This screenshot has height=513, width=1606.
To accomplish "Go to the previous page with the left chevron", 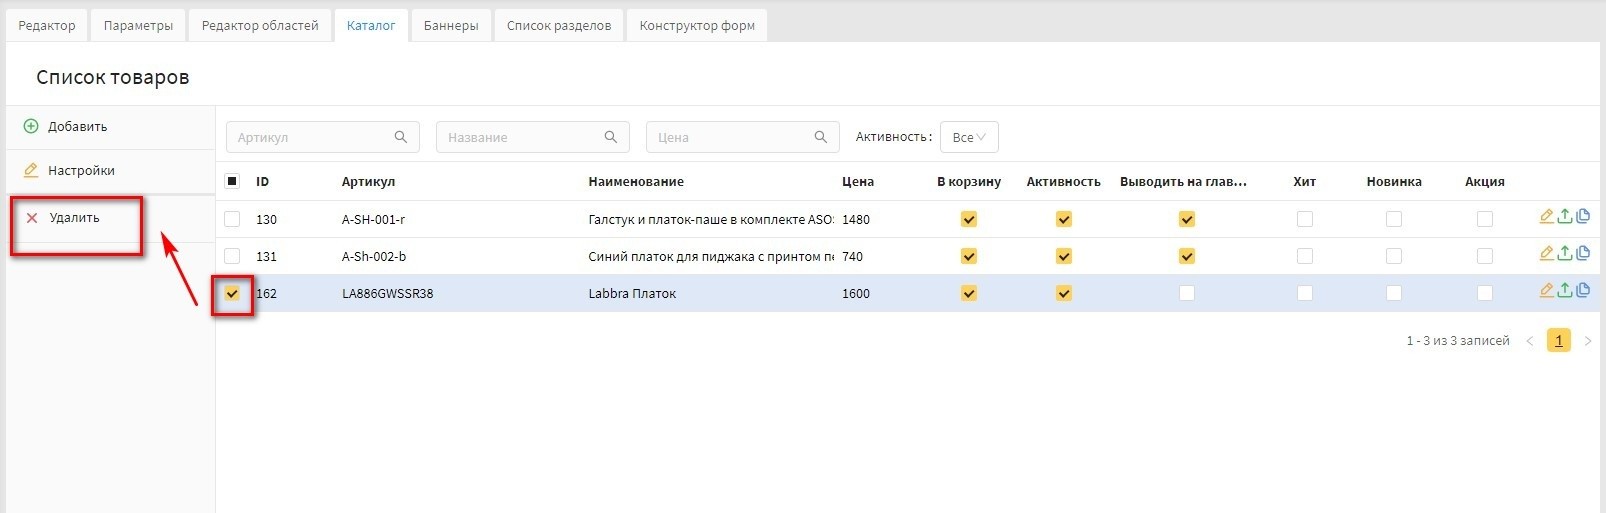I will (1529, 341).
